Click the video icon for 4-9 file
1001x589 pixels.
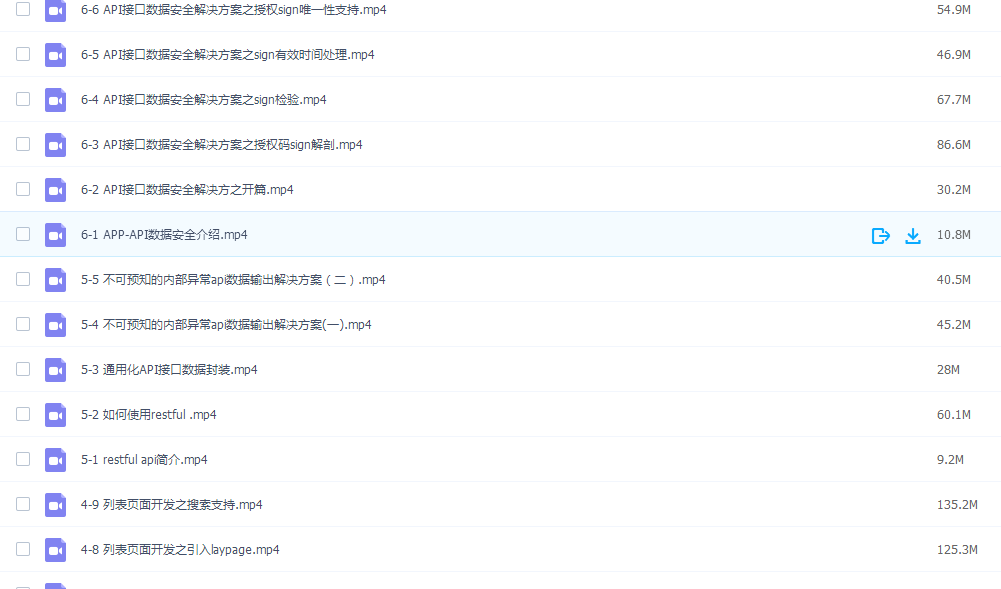pos(56,505)
